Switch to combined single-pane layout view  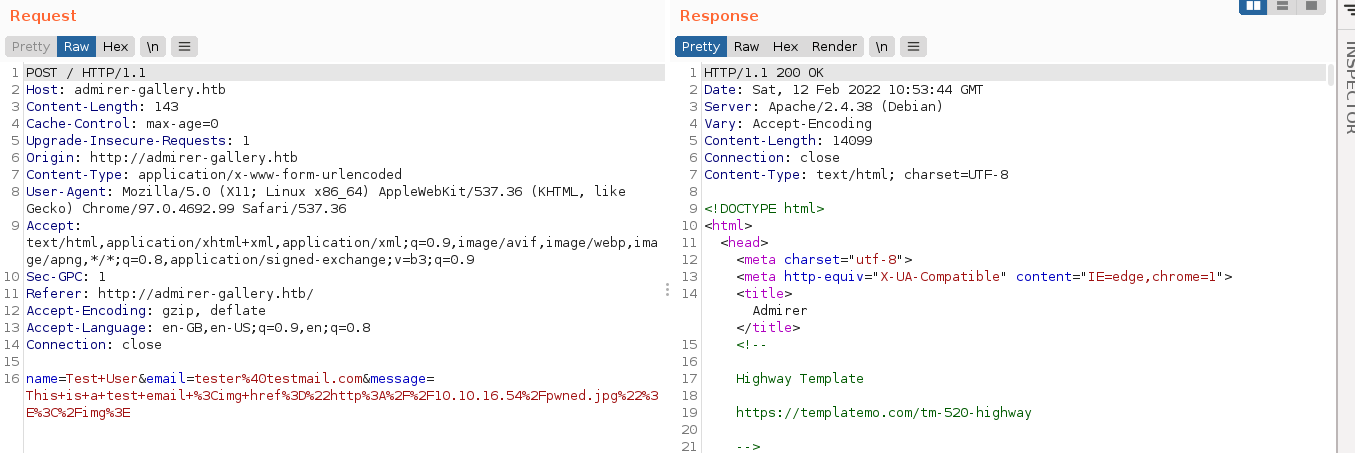[1309, 6]
